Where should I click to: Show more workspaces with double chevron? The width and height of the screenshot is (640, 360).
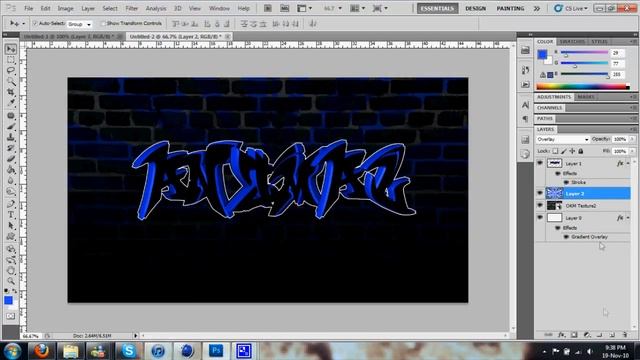click(x=537, y=8)
